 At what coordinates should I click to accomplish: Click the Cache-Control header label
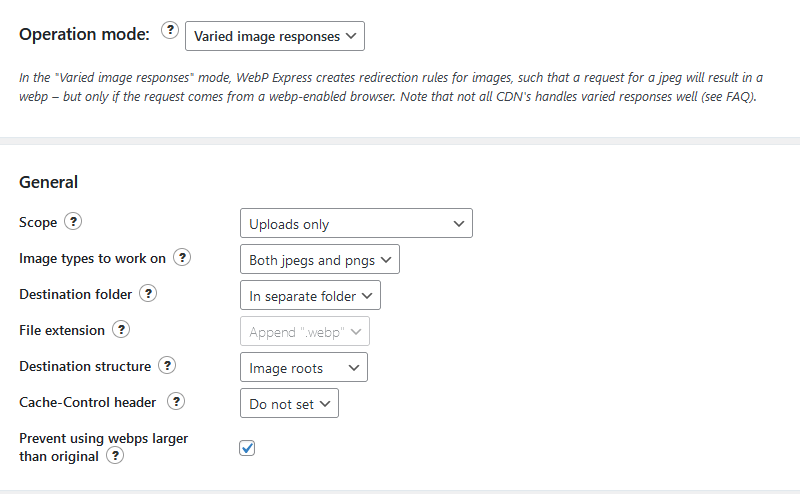(x=88, y=402)
